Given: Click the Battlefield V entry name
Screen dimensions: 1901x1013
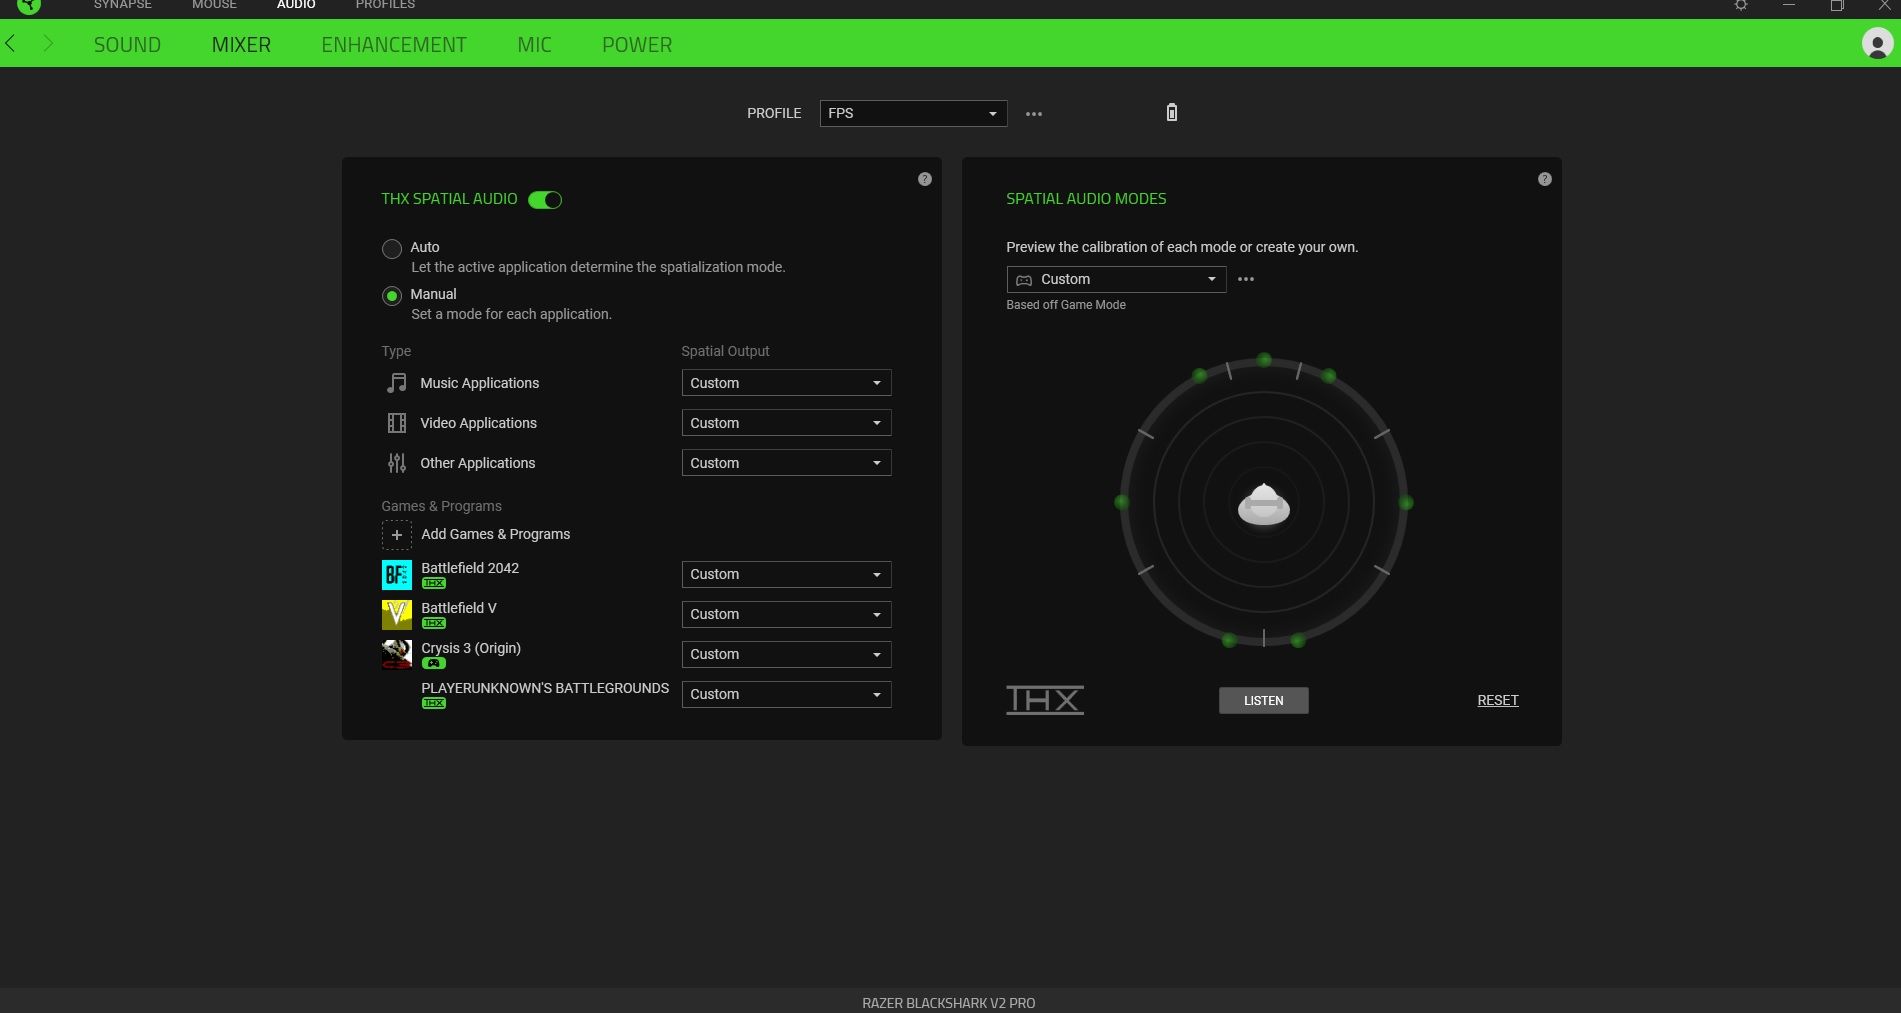Looking at the screenshot, I should pyautogui.click(x=459, y=608).
